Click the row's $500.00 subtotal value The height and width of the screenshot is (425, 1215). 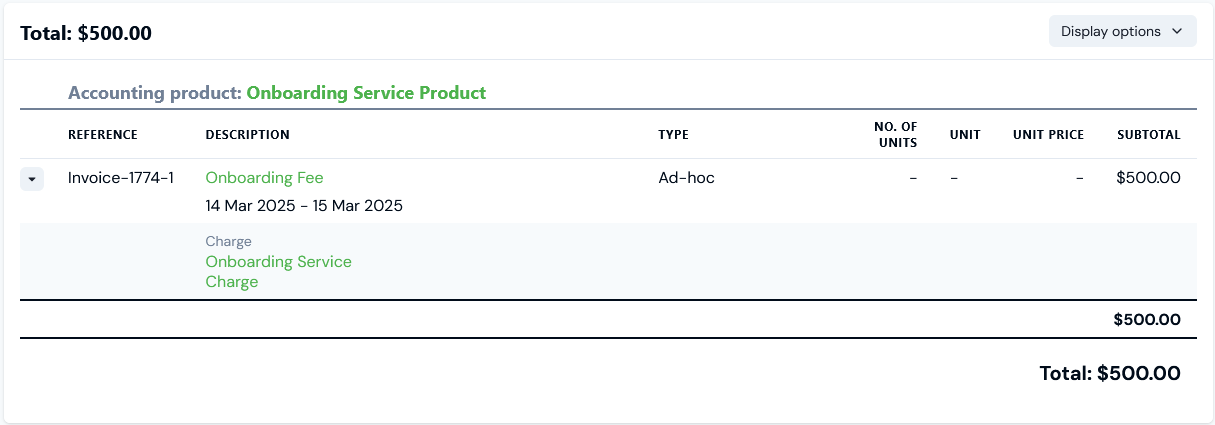(x=1148, y=178)
